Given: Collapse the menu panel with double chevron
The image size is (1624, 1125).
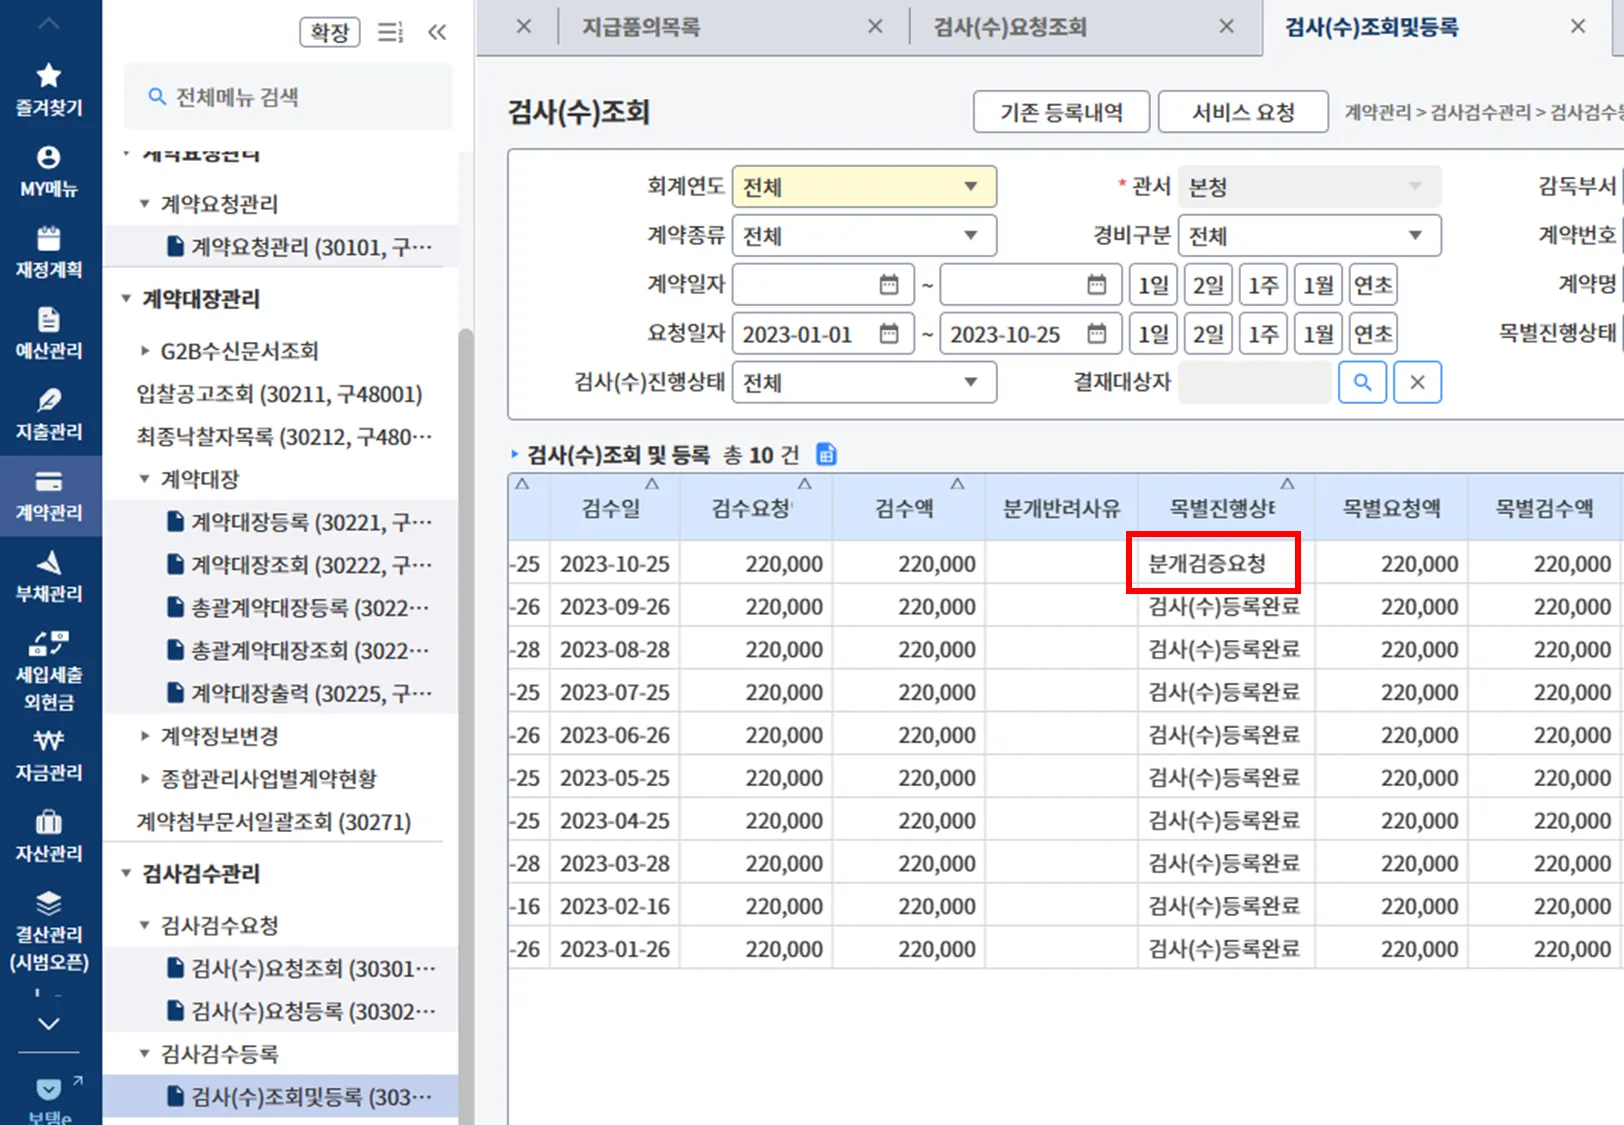Looking at the screenshot, I should 437,32.
